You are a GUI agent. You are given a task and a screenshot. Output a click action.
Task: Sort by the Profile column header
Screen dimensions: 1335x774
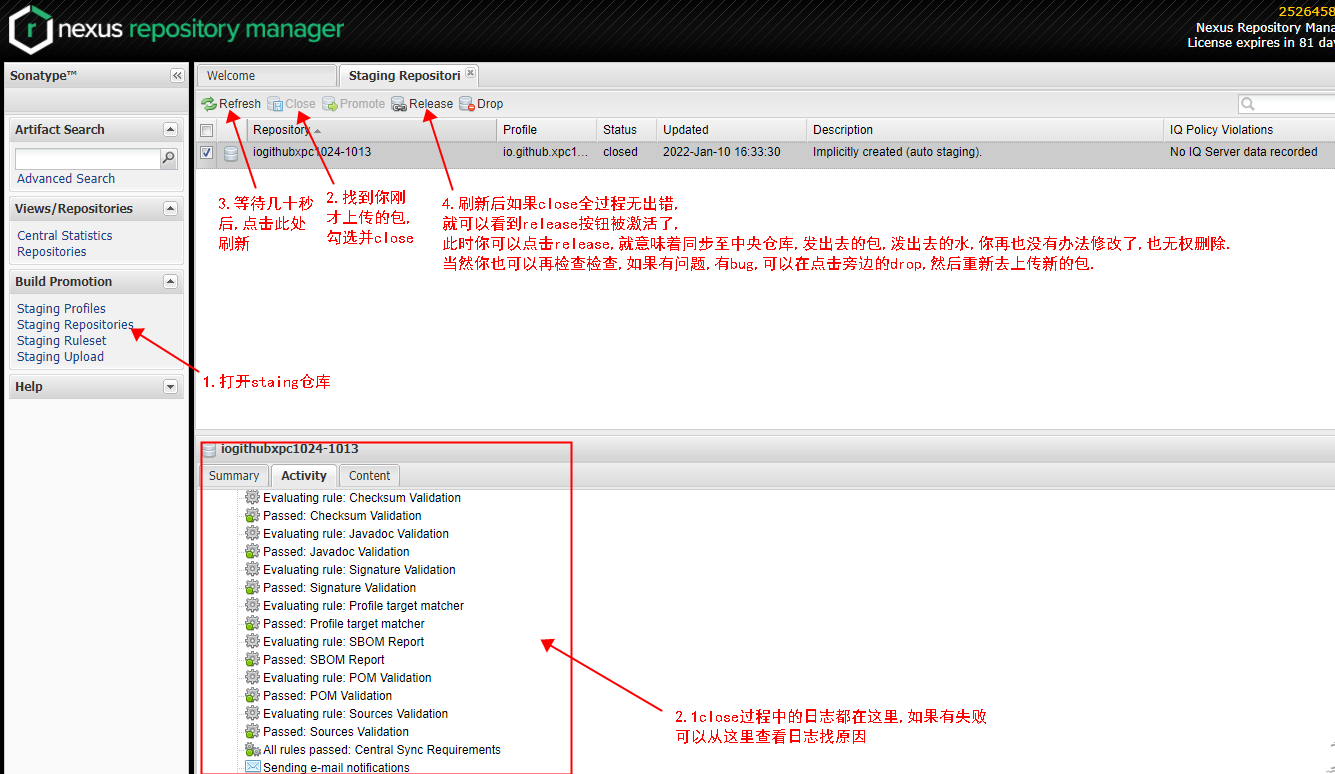point(547,130)
